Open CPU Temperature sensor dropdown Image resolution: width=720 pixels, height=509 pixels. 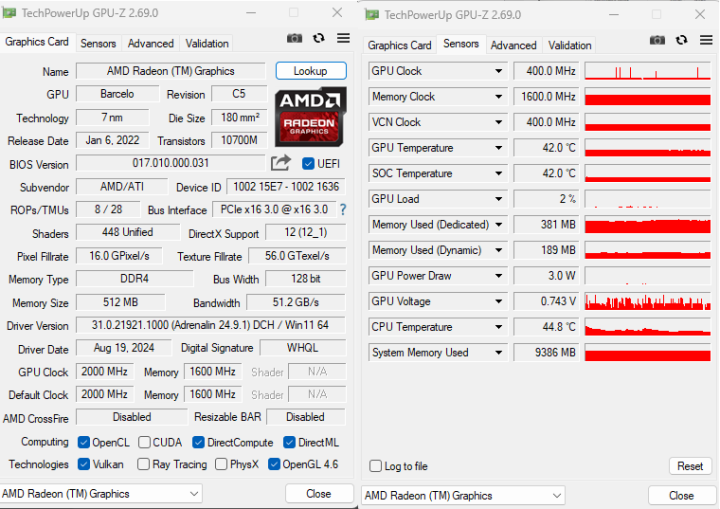point(498,327)
